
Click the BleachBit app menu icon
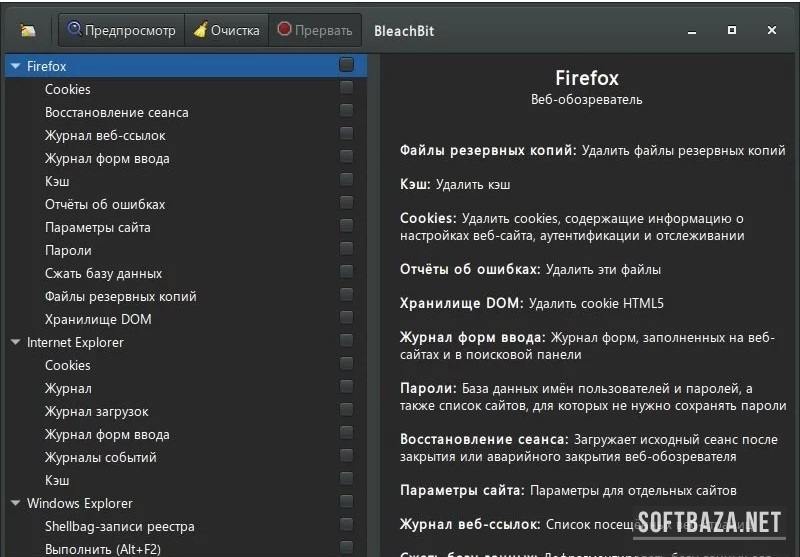click(27, 30)
